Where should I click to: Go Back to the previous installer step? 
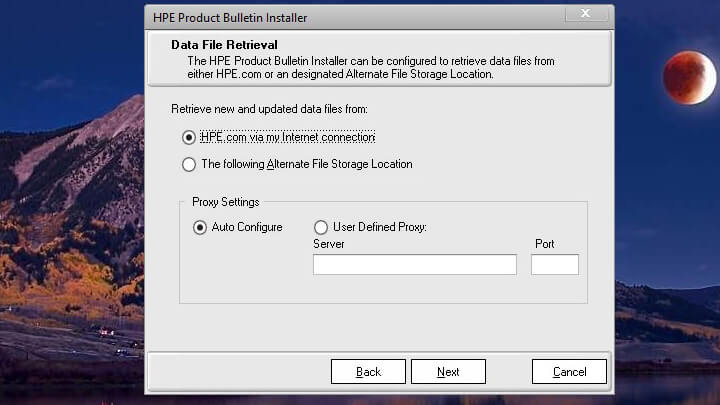click(368, 372)
